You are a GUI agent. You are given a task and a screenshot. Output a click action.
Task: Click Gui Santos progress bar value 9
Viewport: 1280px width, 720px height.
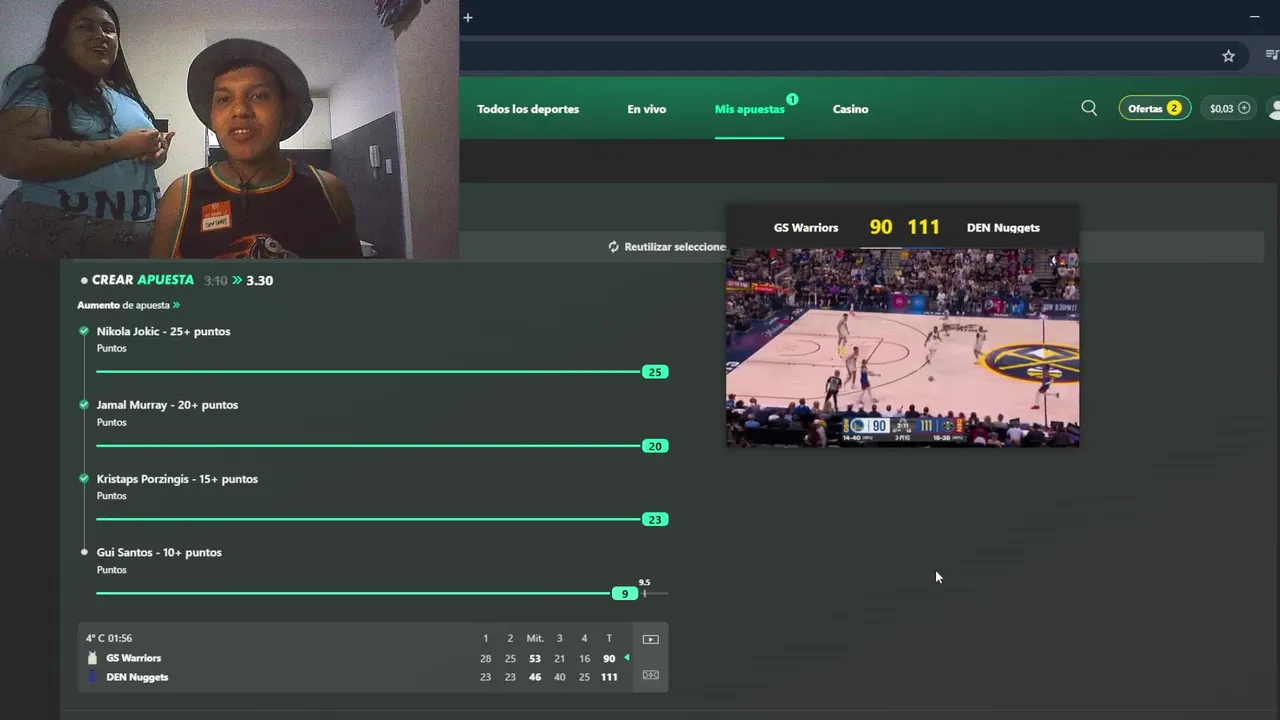coord(625,593)
